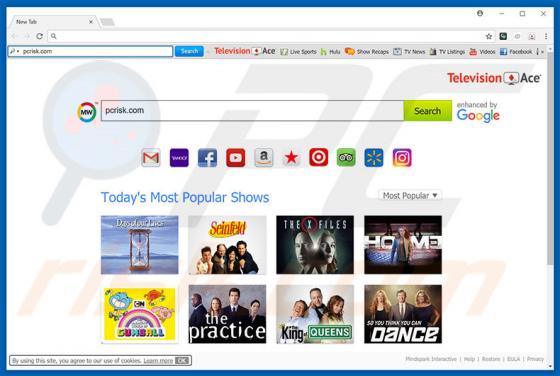Open the Chrome three-dot menu
Image resolution: width=560 pixels, height=376 pixels.
546,36
